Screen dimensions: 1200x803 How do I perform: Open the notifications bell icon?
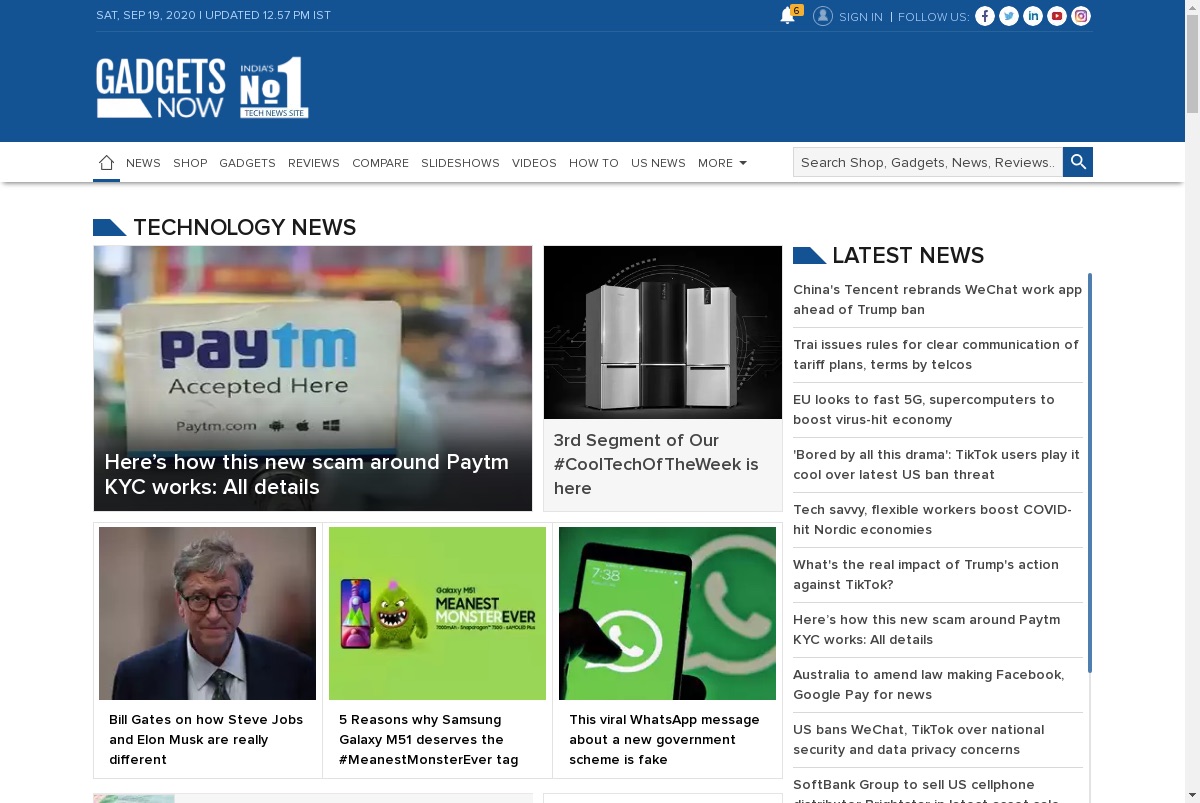click(x=788, y=16)
